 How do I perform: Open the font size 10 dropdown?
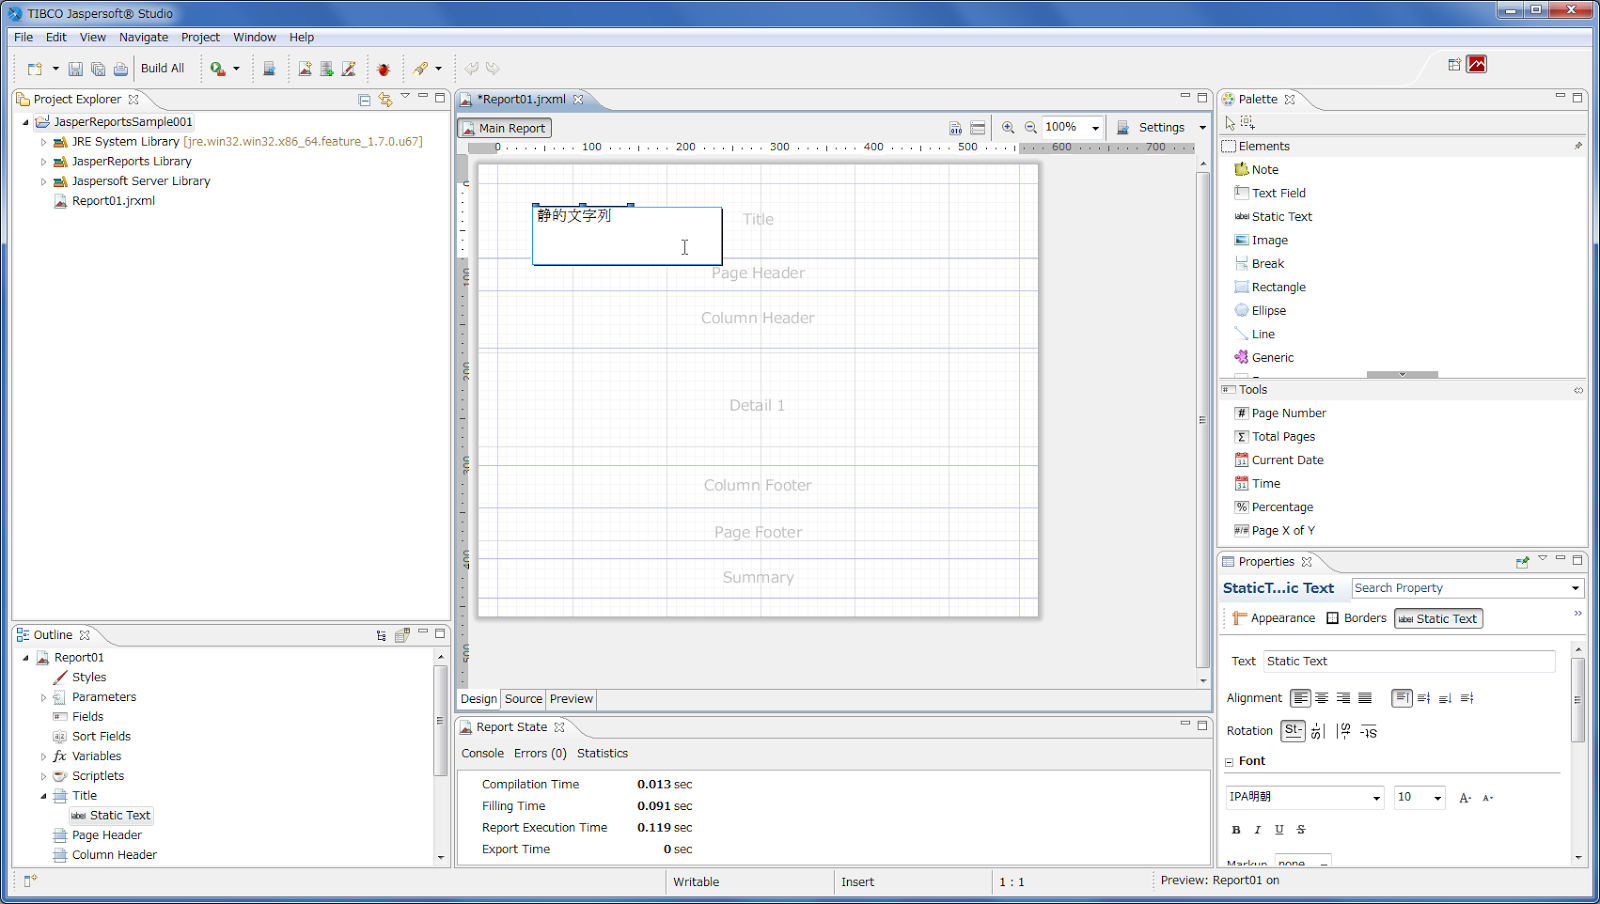coord(1437,798)
